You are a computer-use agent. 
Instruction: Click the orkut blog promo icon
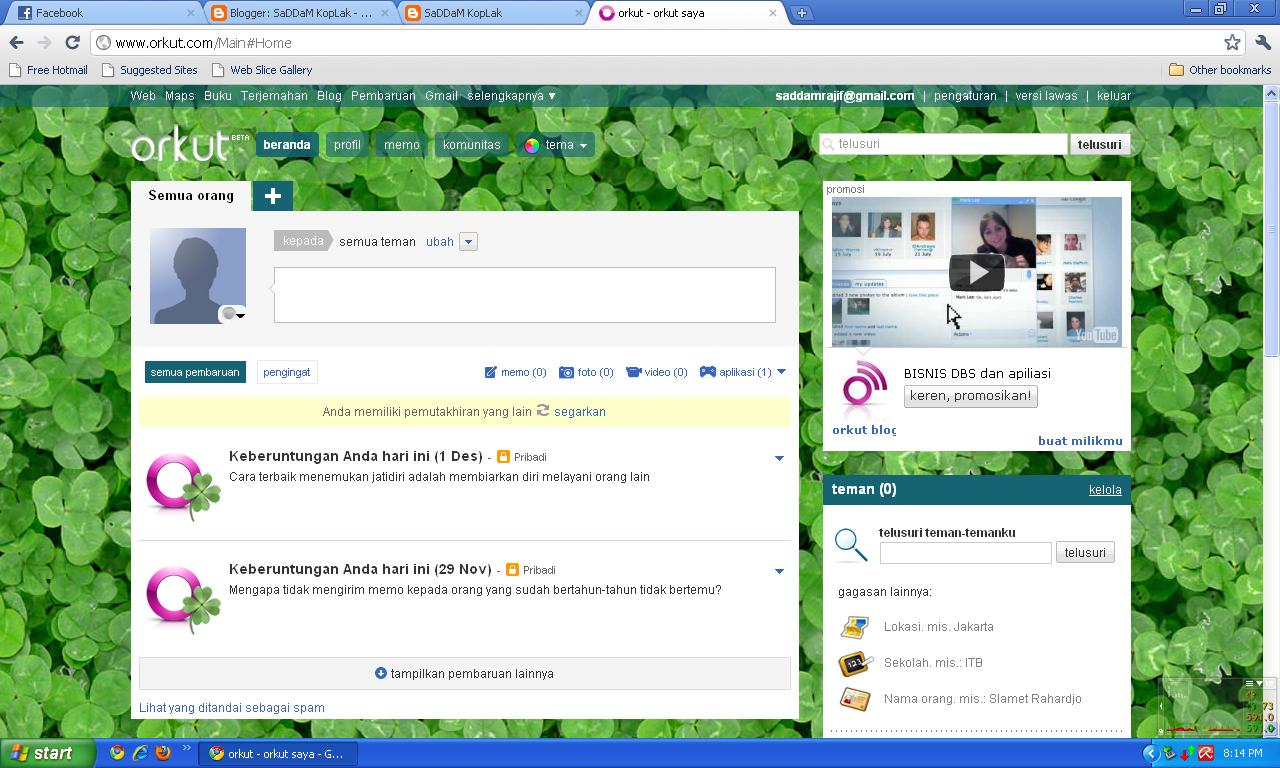pos(864,386)
